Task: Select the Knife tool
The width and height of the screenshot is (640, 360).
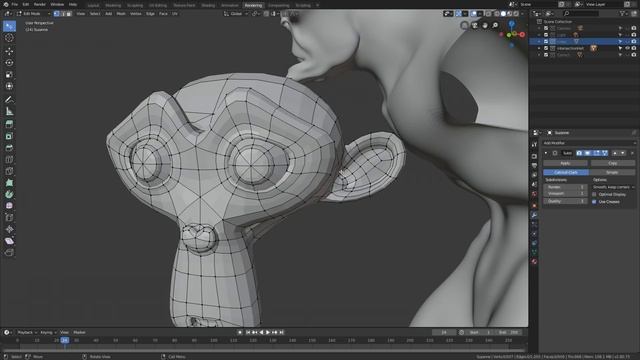Action: (x=9, y=171)
